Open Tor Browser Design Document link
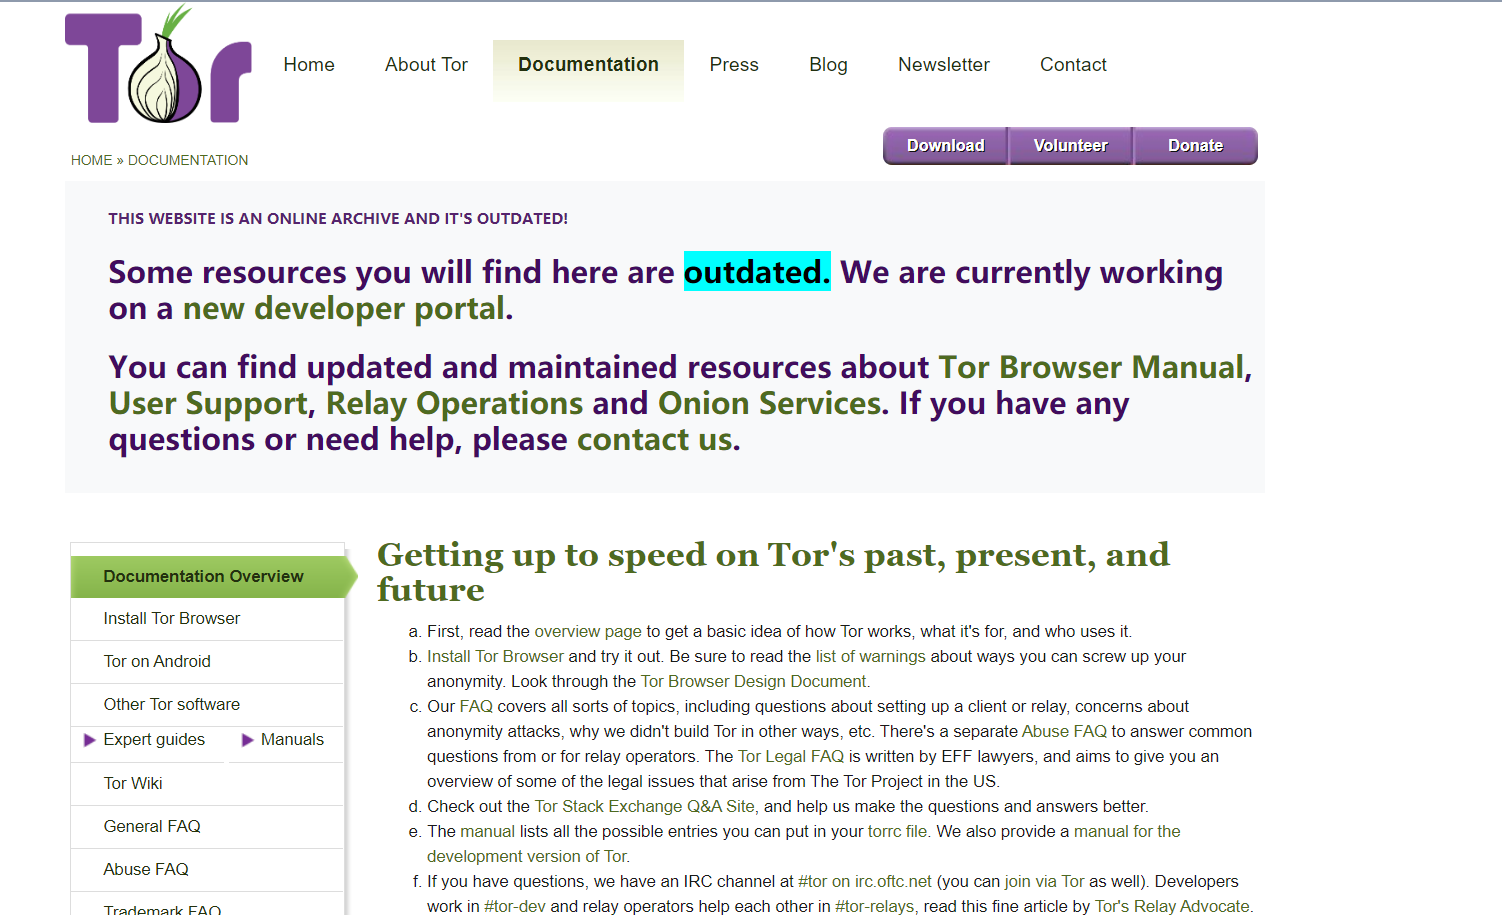This screenshot has height=915, width=1502. pyautogui.click(x=754, y=682)
